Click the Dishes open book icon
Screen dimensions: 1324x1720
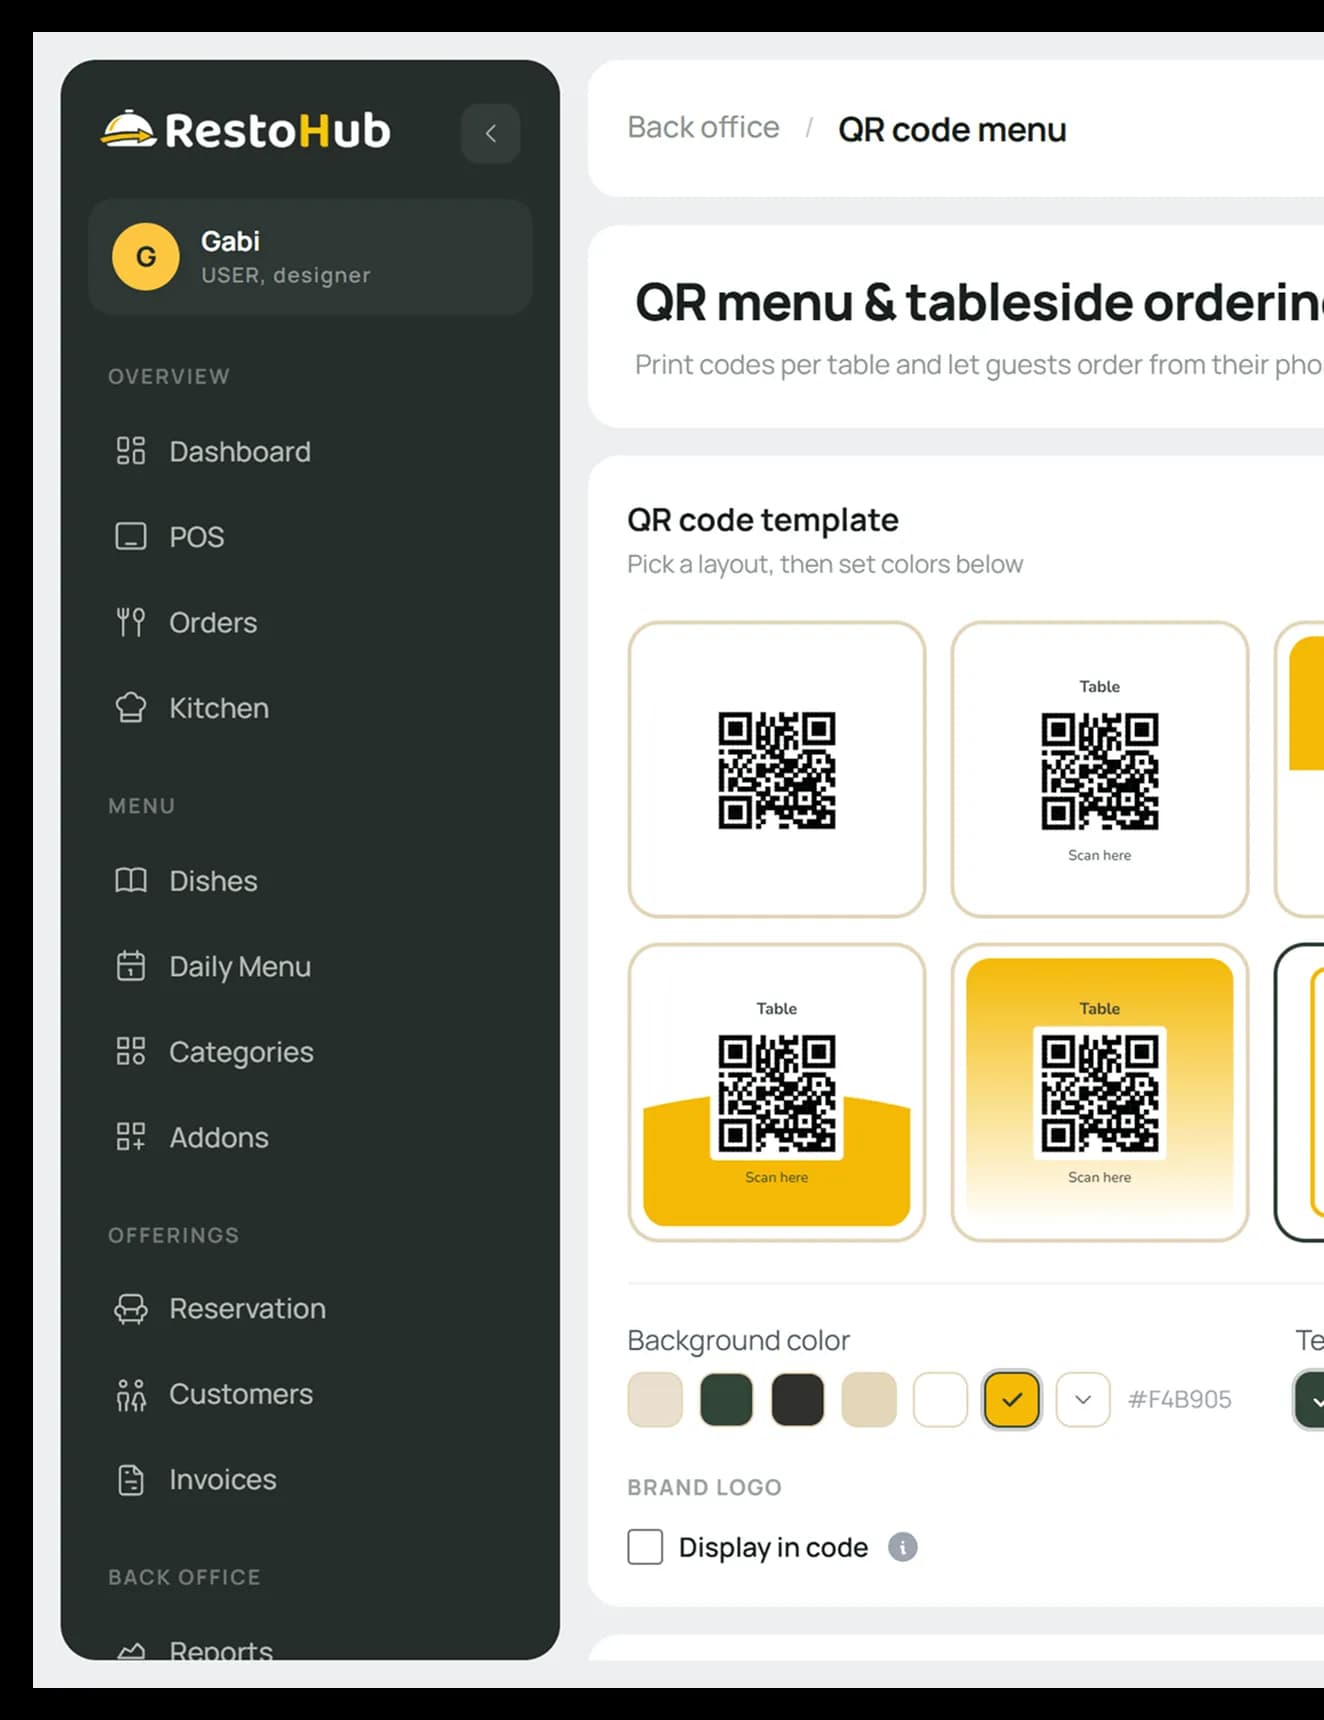(x=131, y=881)
